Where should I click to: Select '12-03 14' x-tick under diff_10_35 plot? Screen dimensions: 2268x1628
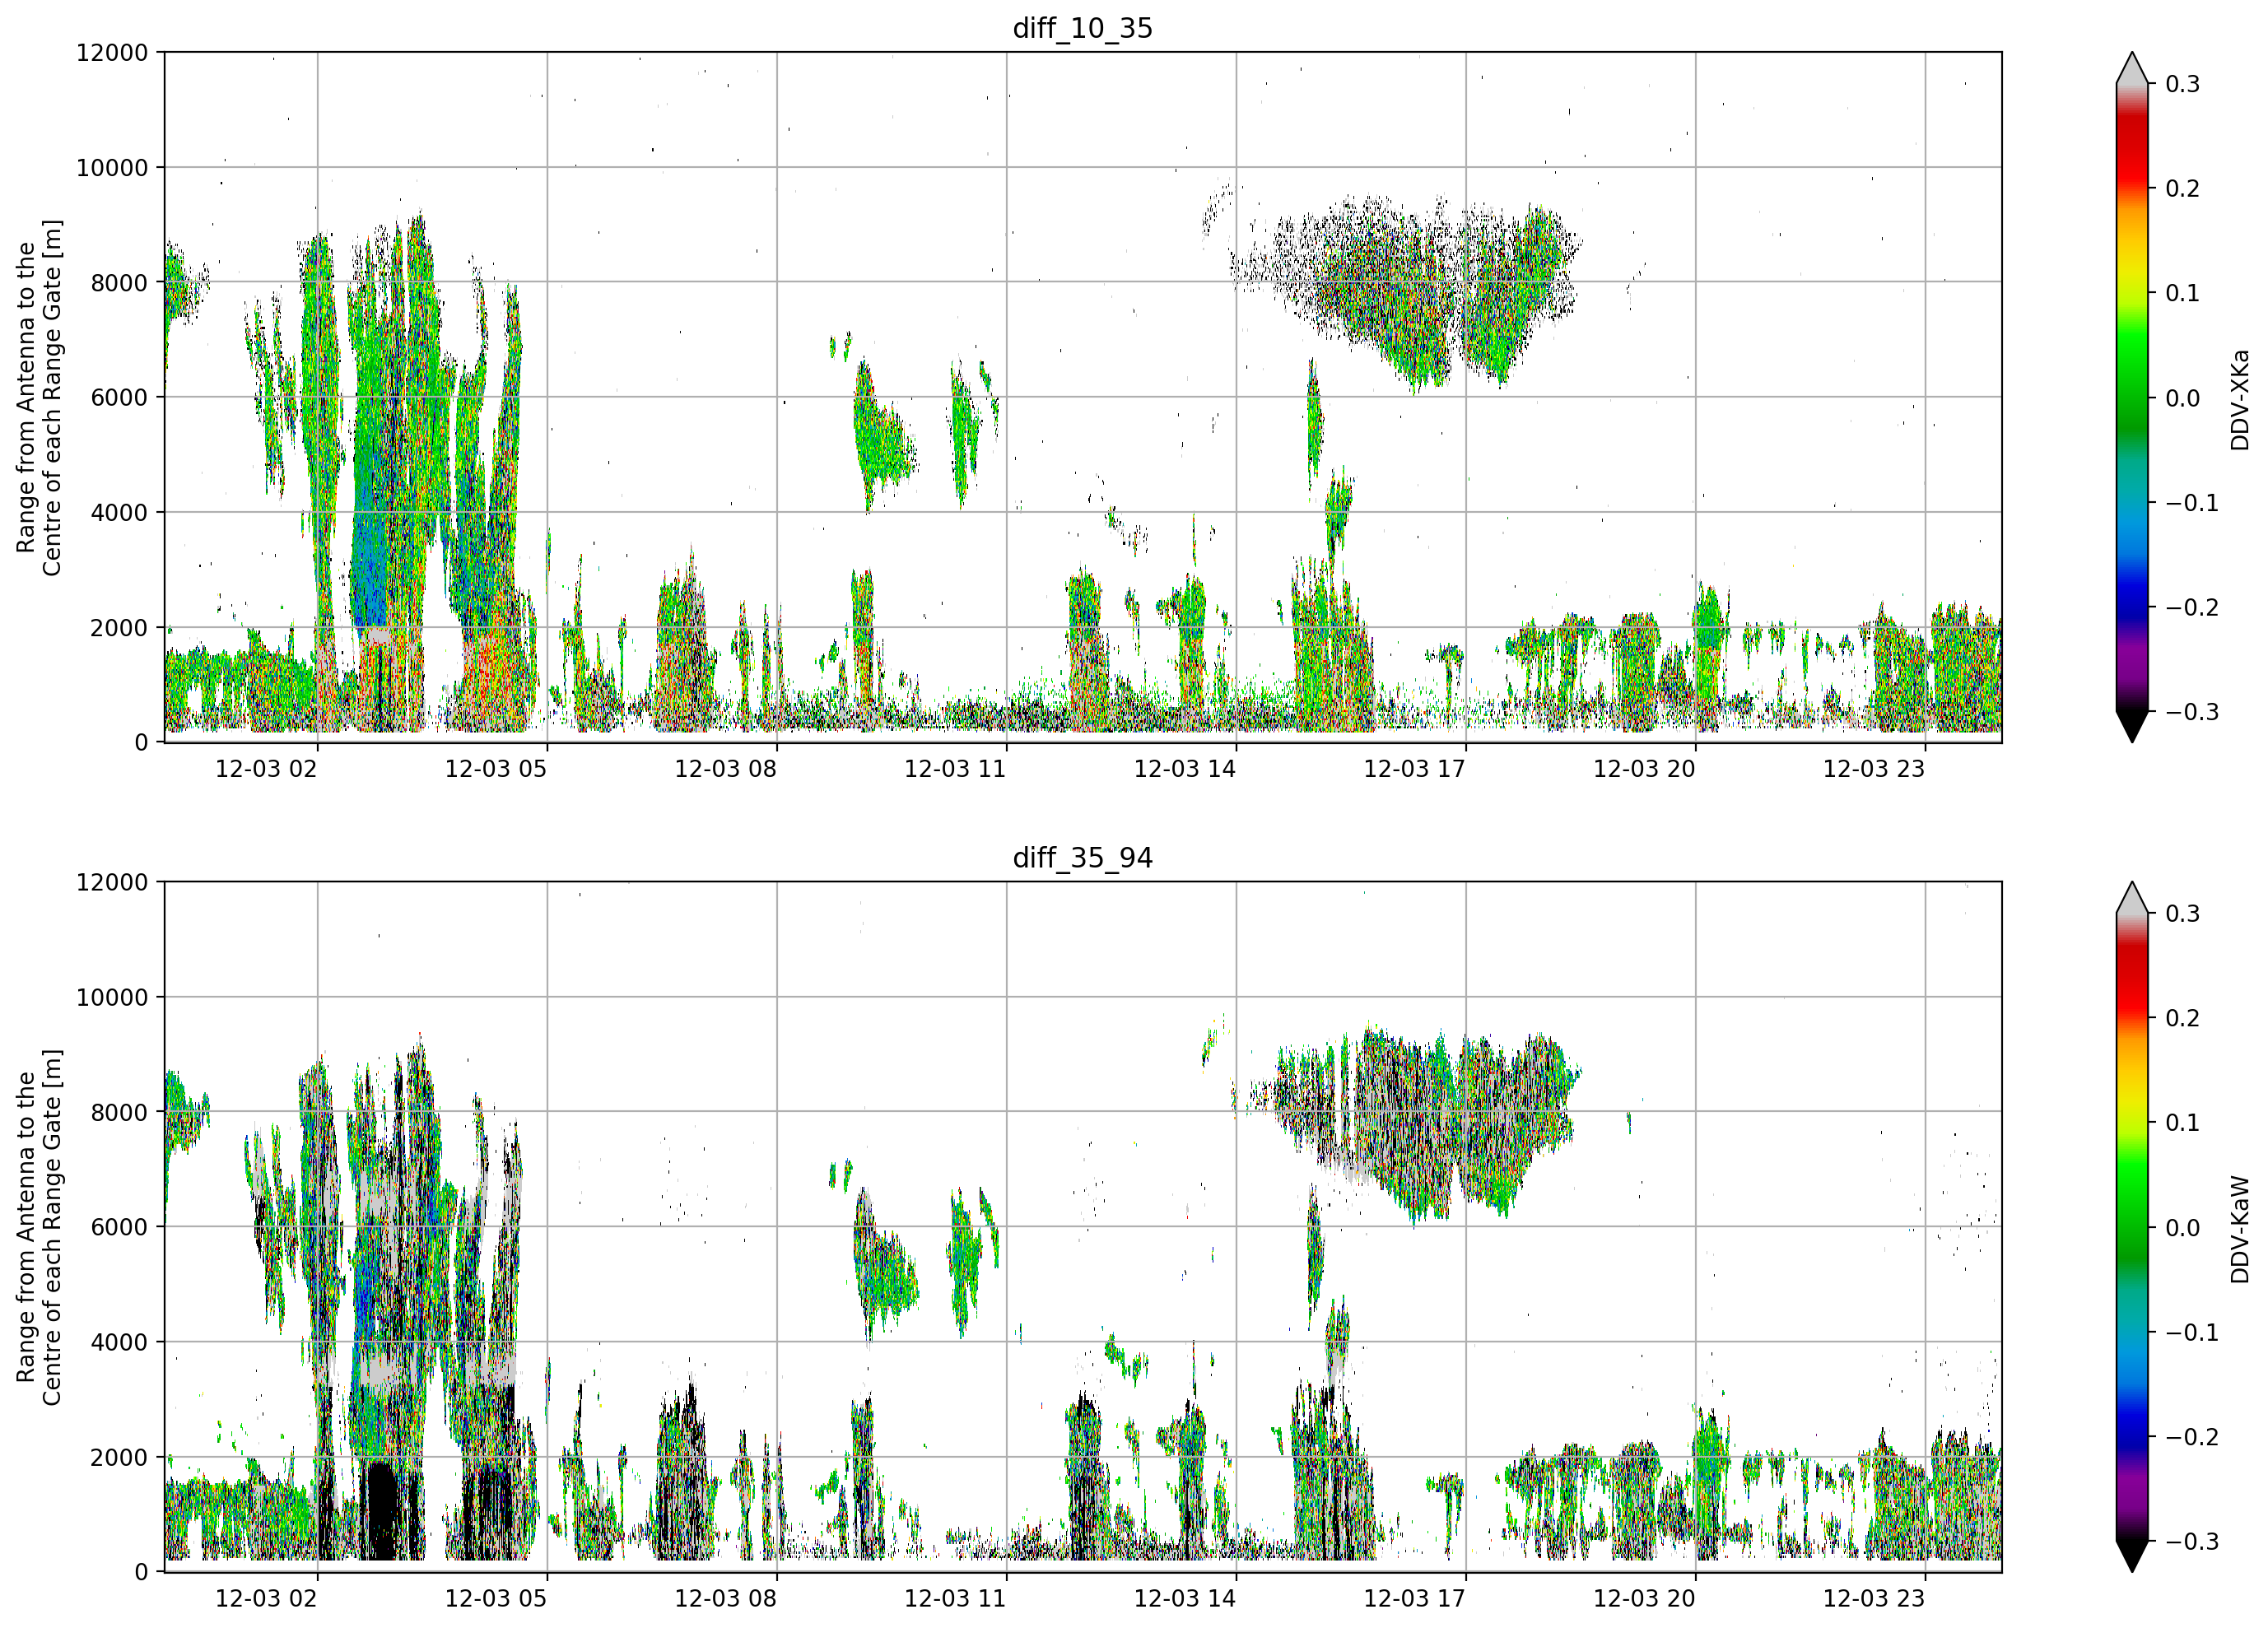pyautogui.click(x=1185, y=769)
